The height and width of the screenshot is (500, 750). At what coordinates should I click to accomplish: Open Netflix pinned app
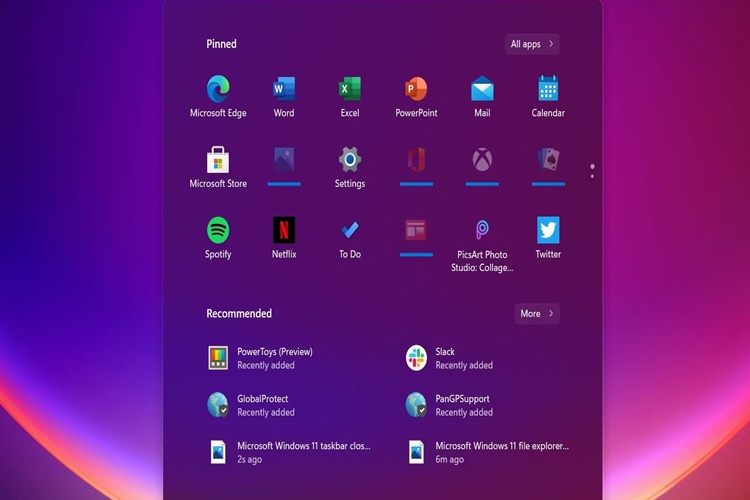pos(284,238)
